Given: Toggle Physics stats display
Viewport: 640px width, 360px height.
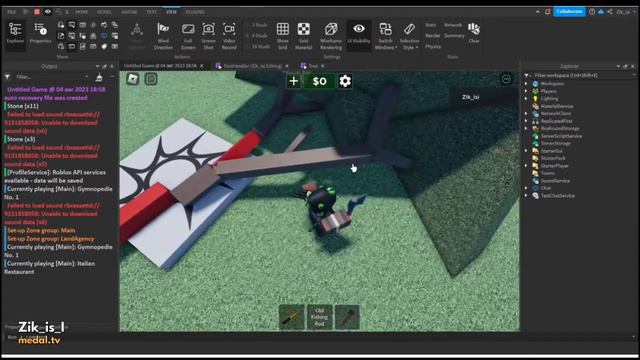Looking at the screenshot, I should (433, 47).
